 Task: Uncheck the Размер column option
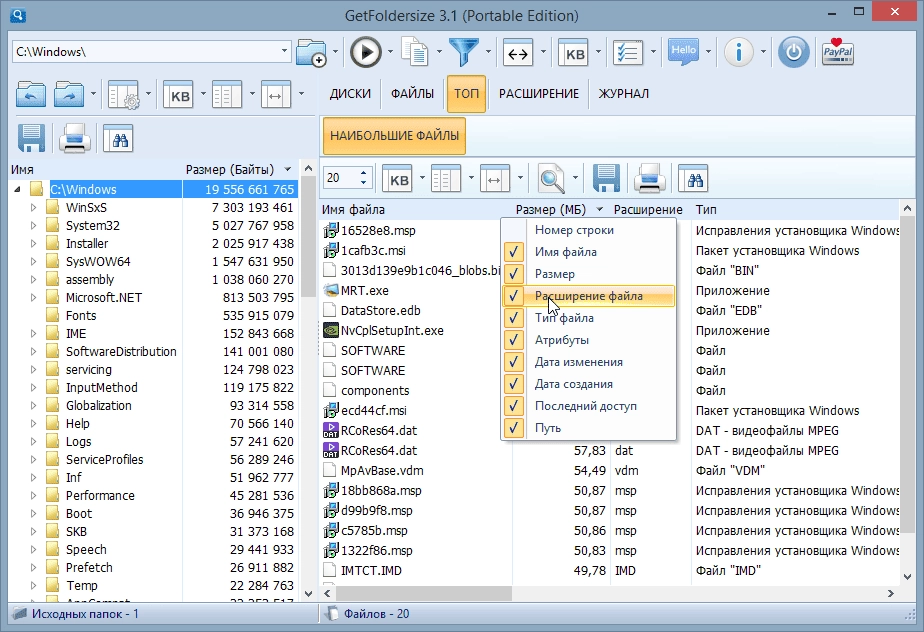tap(588, 274)
